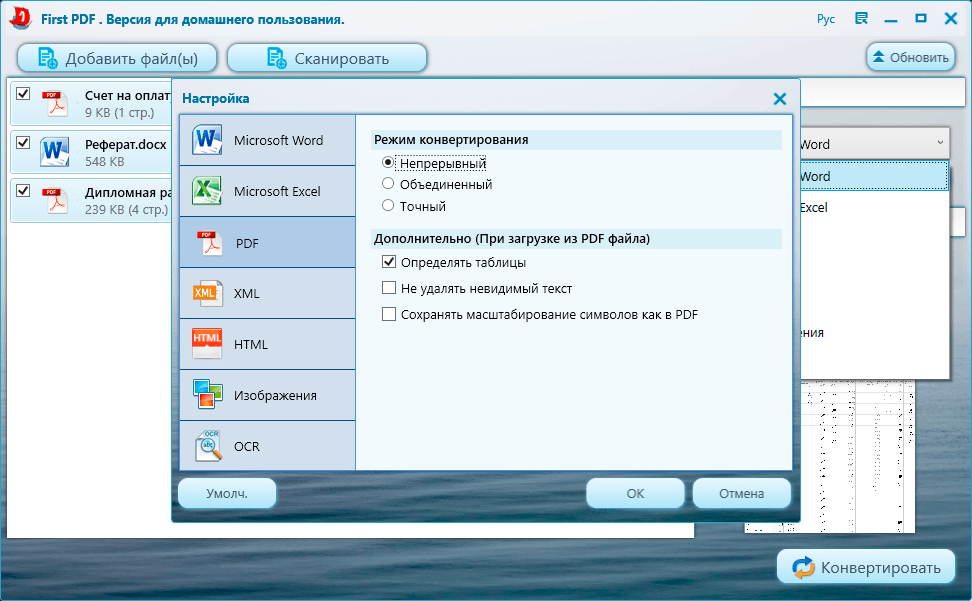Click the Обновить button
972x601 pixels.
click(911, 57)
